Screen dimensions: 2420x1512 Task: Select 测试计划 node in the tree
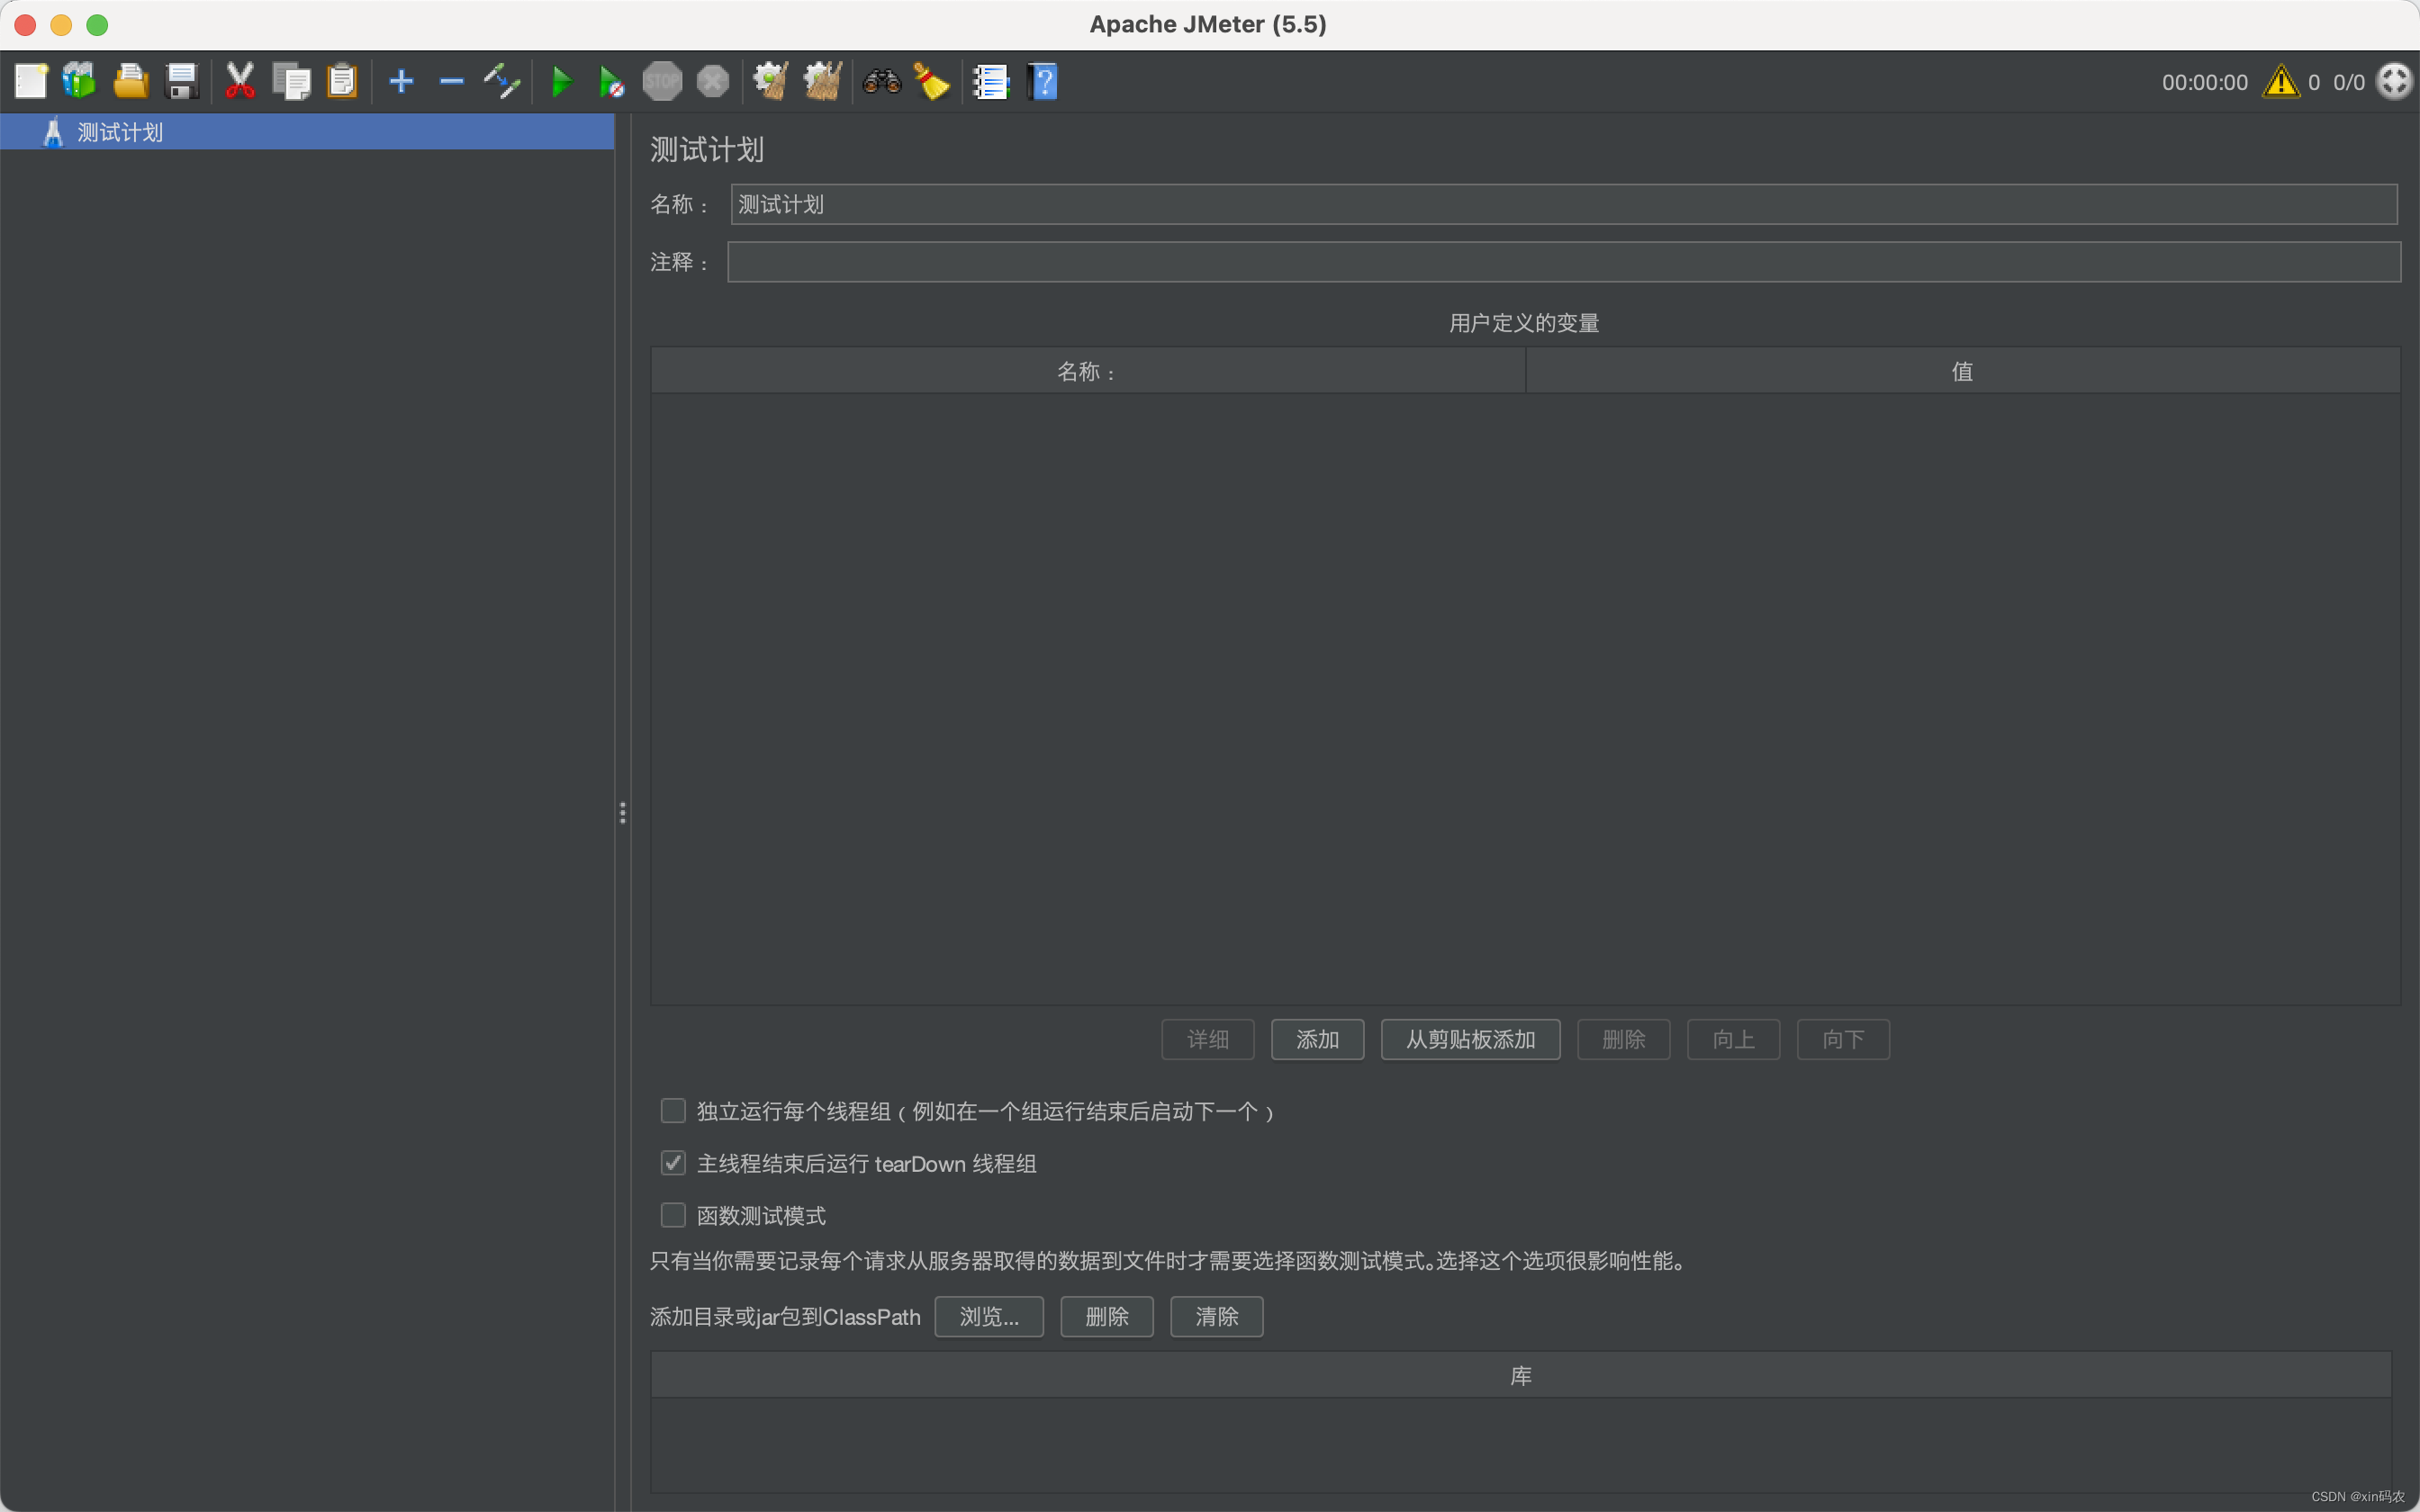[x=120, y=131]
